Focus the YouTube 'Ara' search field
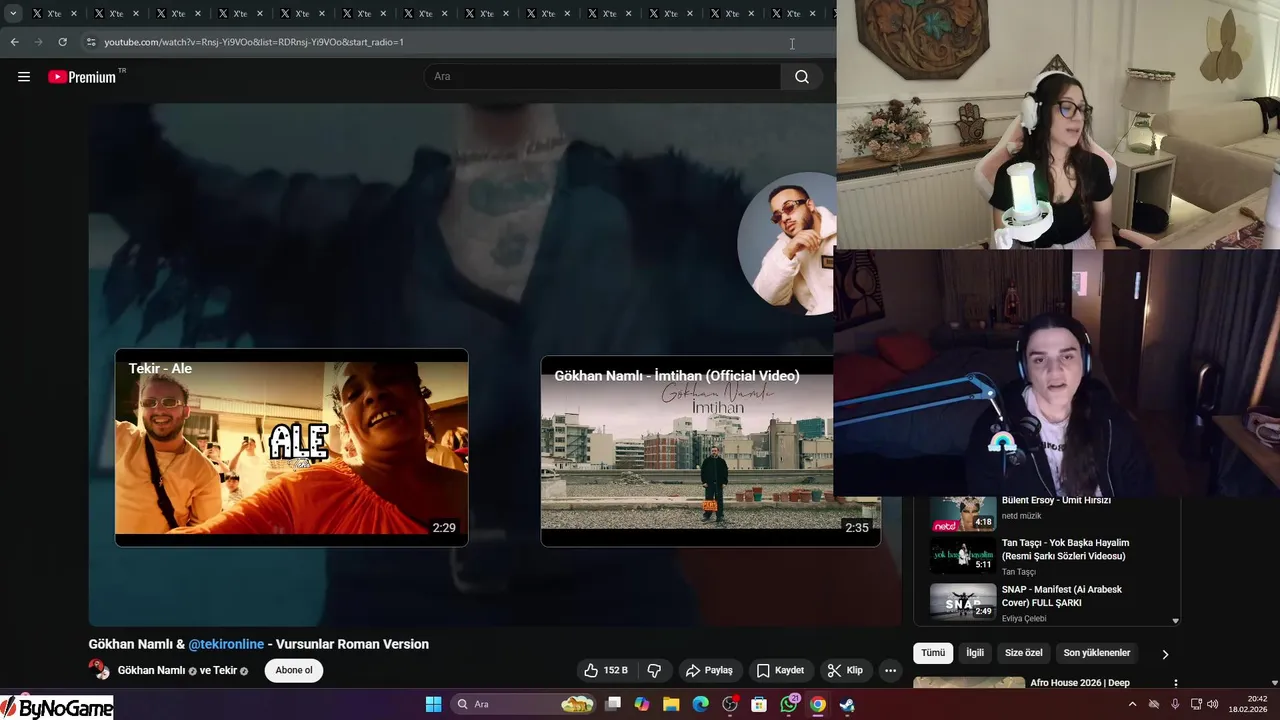 (x=603, y=77)
